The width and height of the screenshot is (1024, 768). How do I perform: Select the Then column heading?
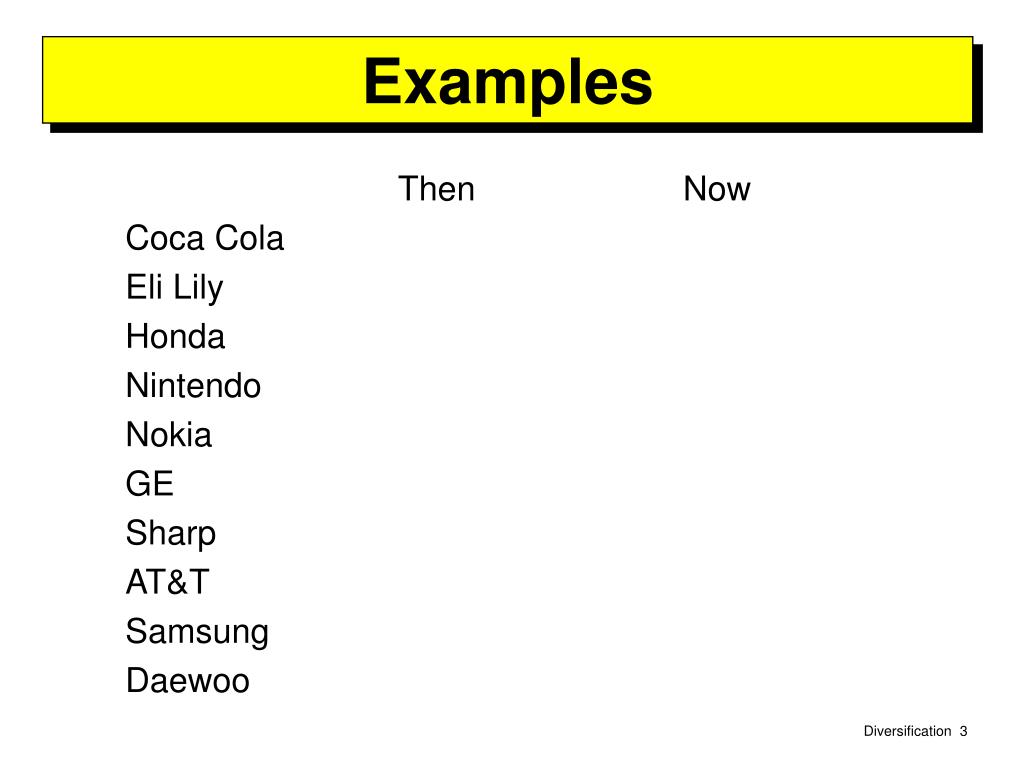click(x=436, y=189)
